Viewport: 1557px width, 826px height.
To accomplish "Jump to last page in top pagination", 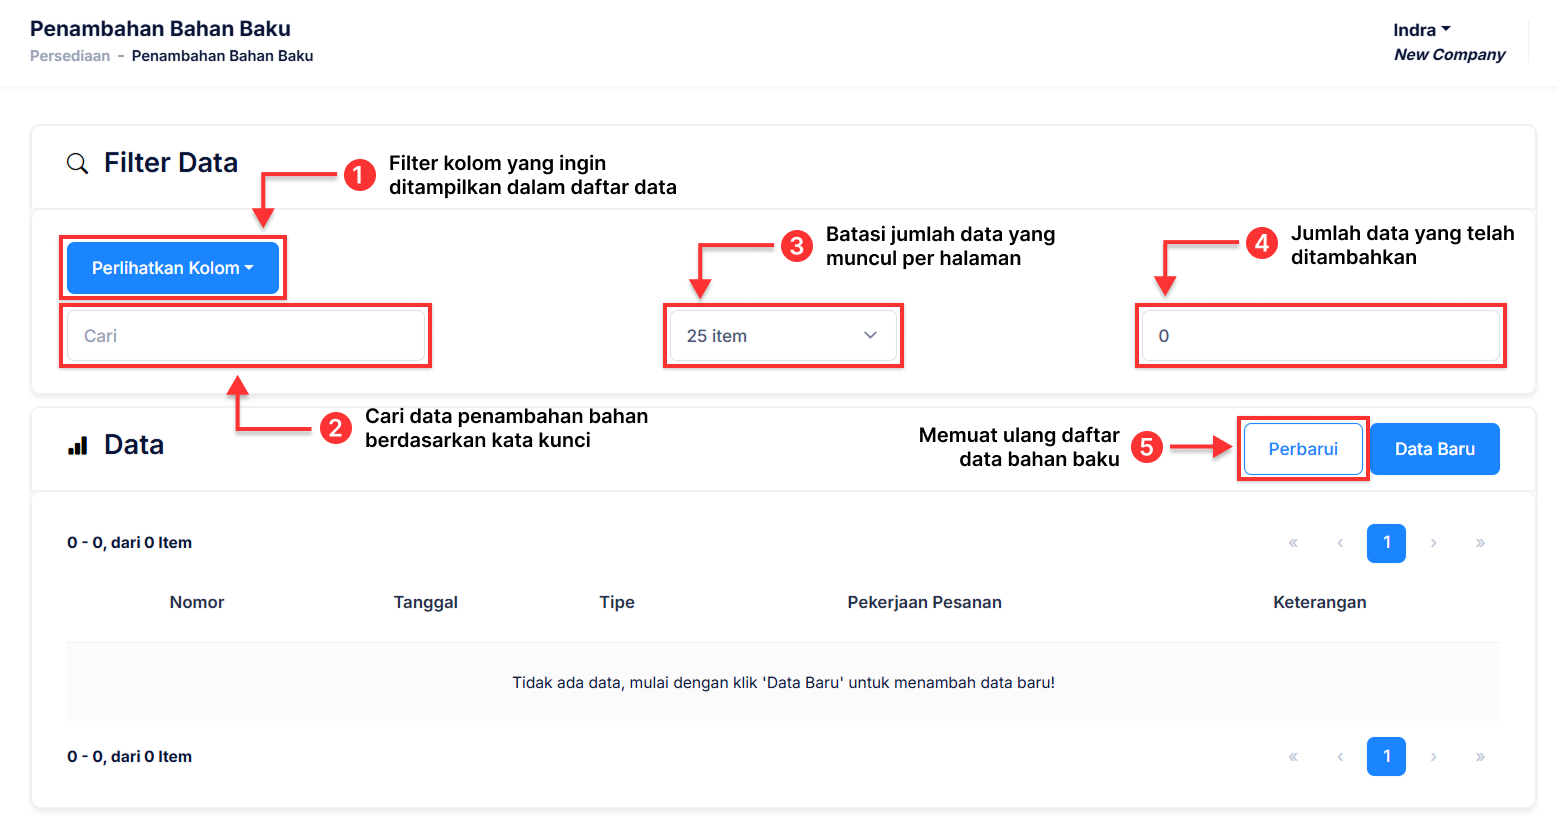I will click(x=1480, y=543).
